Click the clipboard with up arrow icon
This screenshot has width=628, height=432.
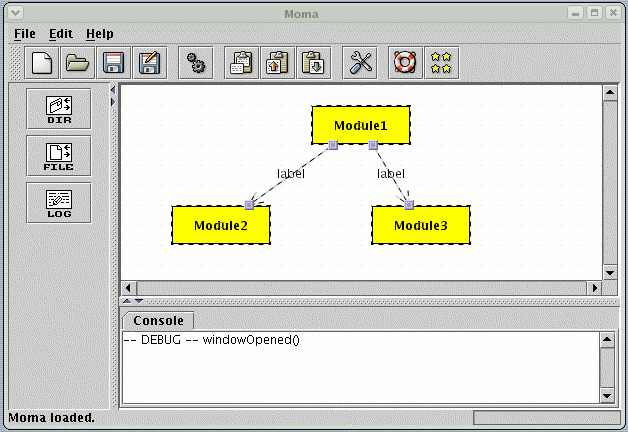277,63
